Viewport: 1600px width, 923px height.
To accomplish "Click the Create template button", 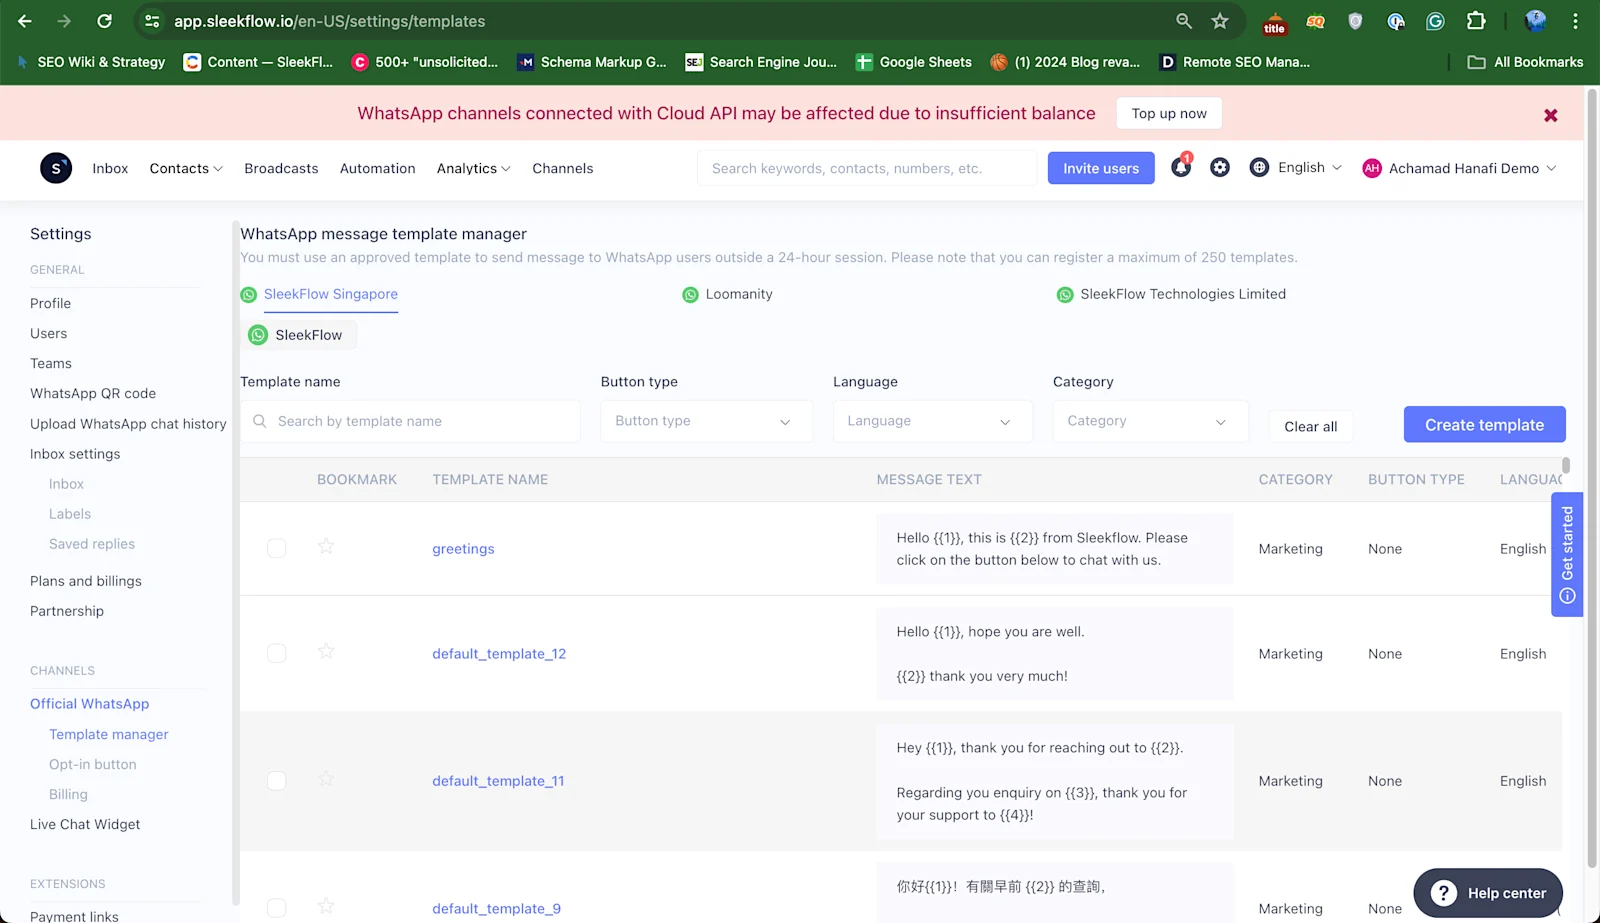I will click(1485, 424).
